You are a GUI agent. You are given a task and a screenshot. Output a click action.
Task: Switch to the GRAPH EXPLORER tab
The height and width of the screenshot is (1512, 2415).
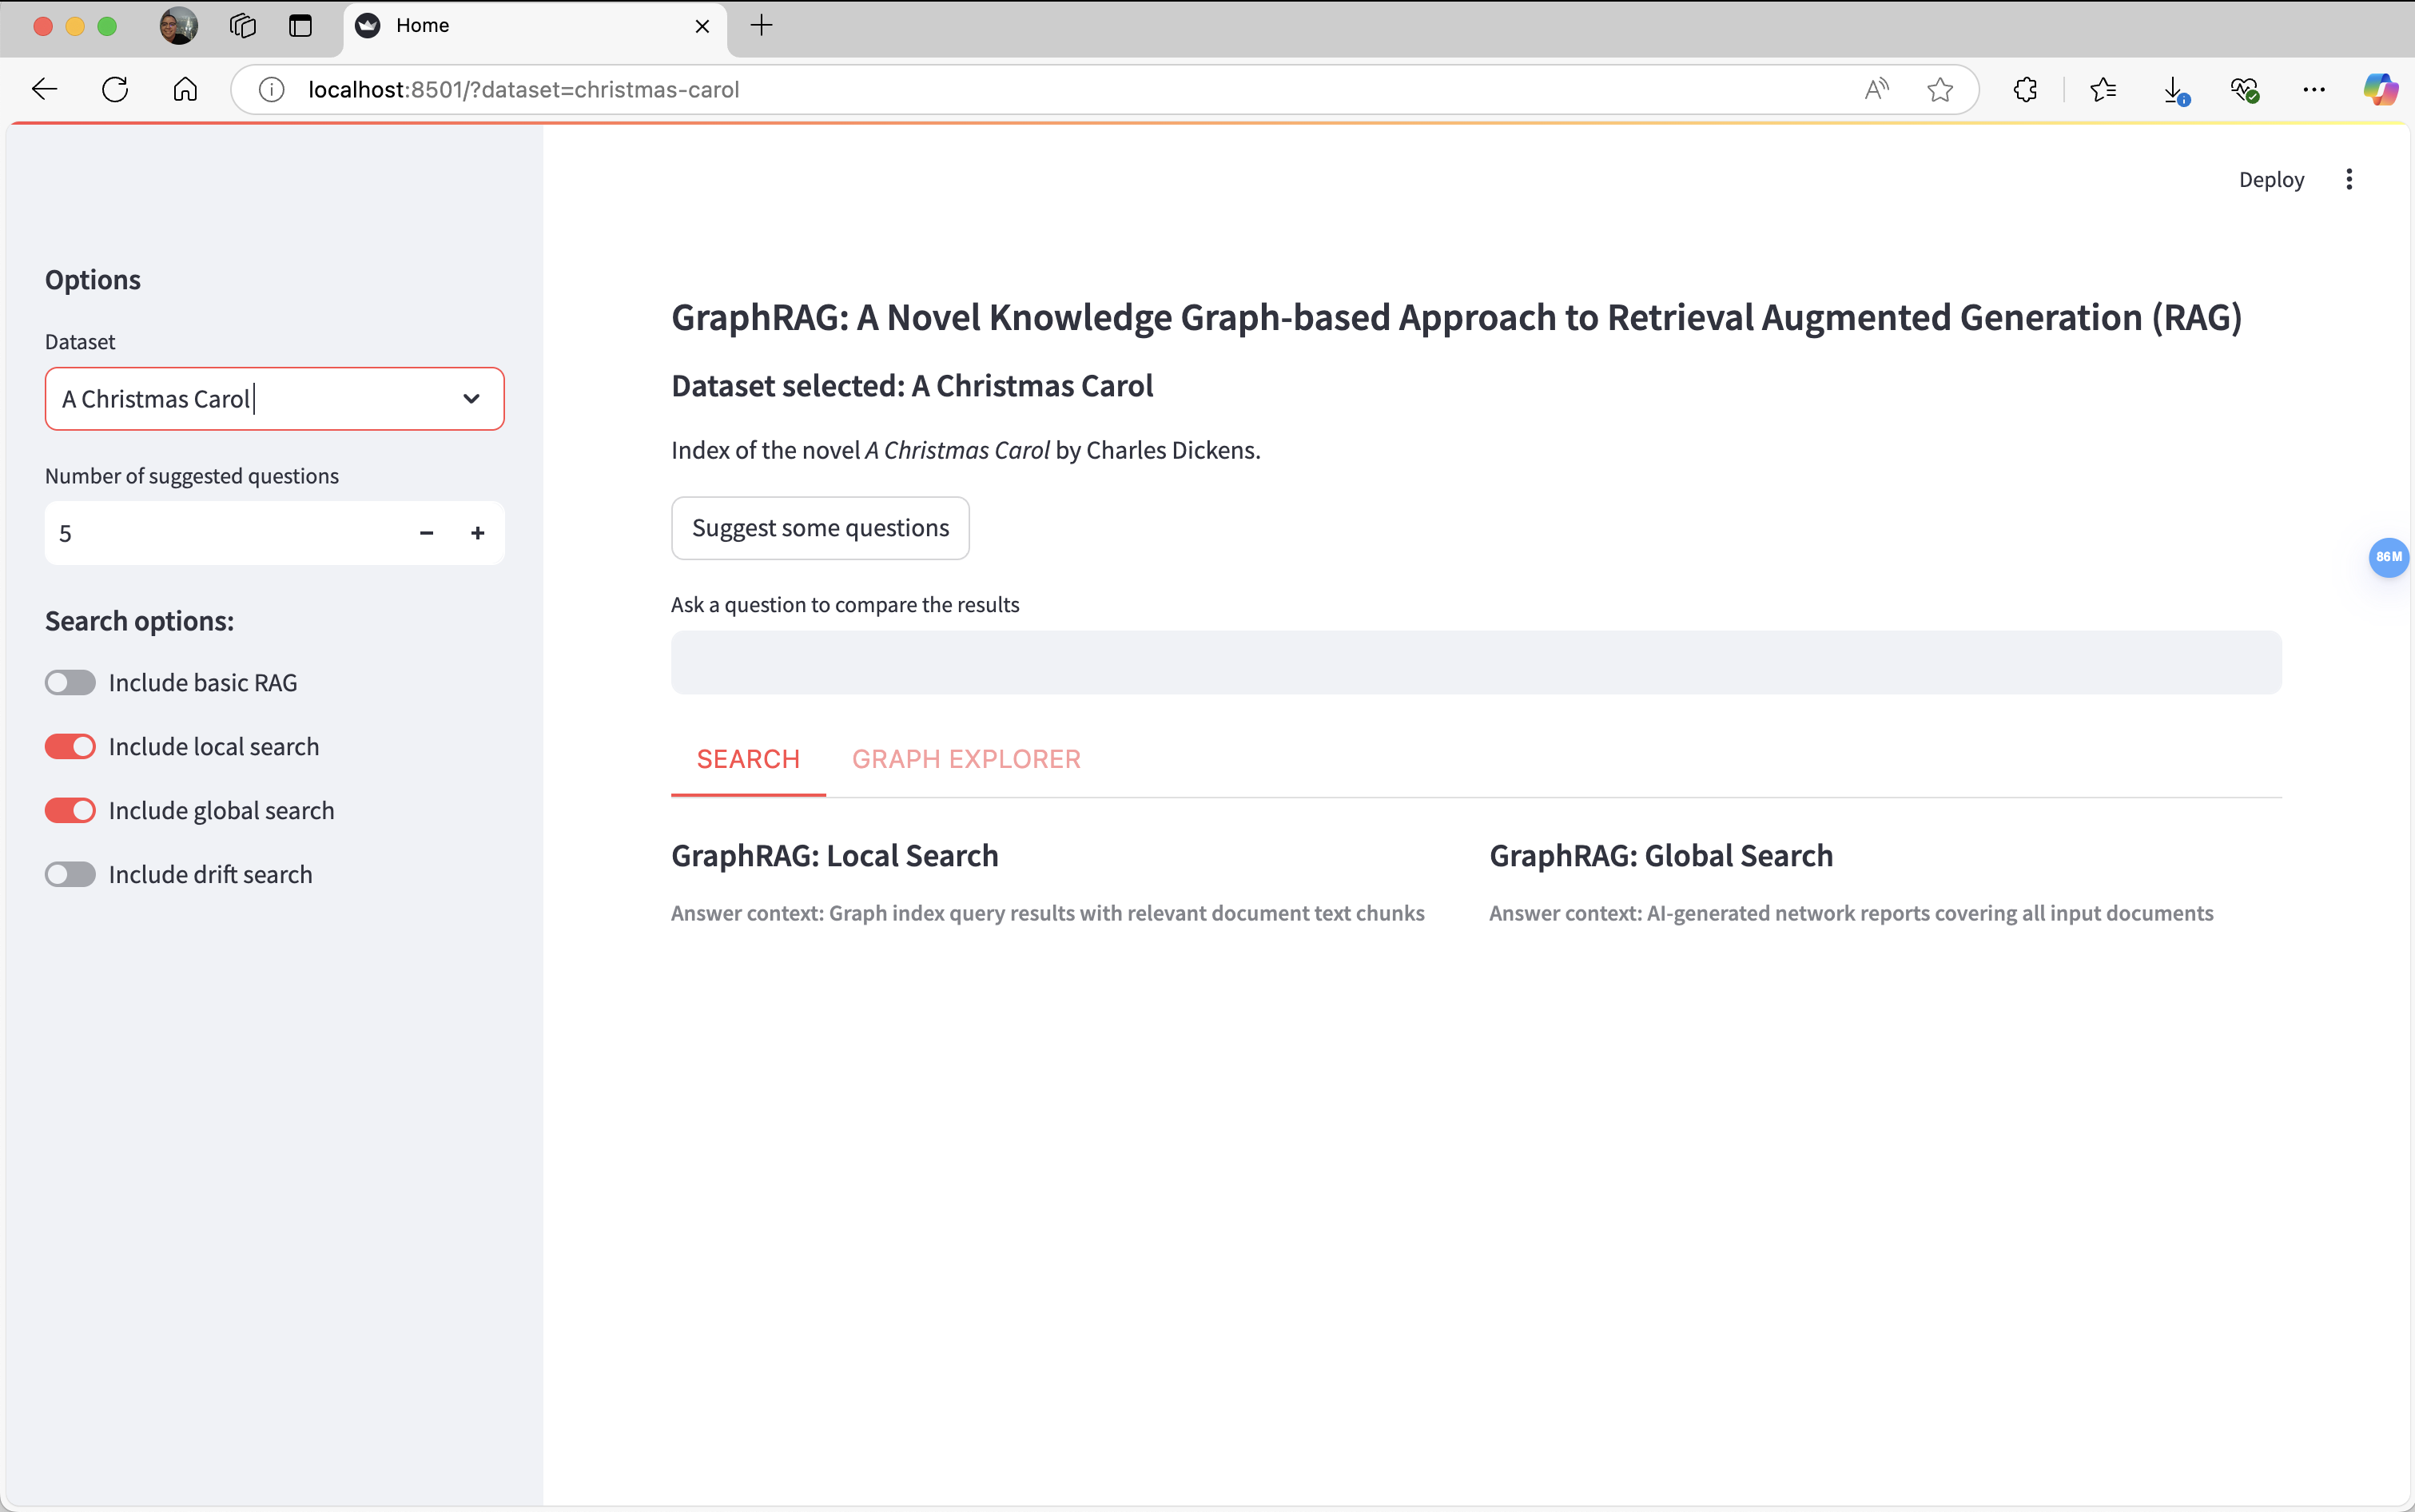[965, 759]
